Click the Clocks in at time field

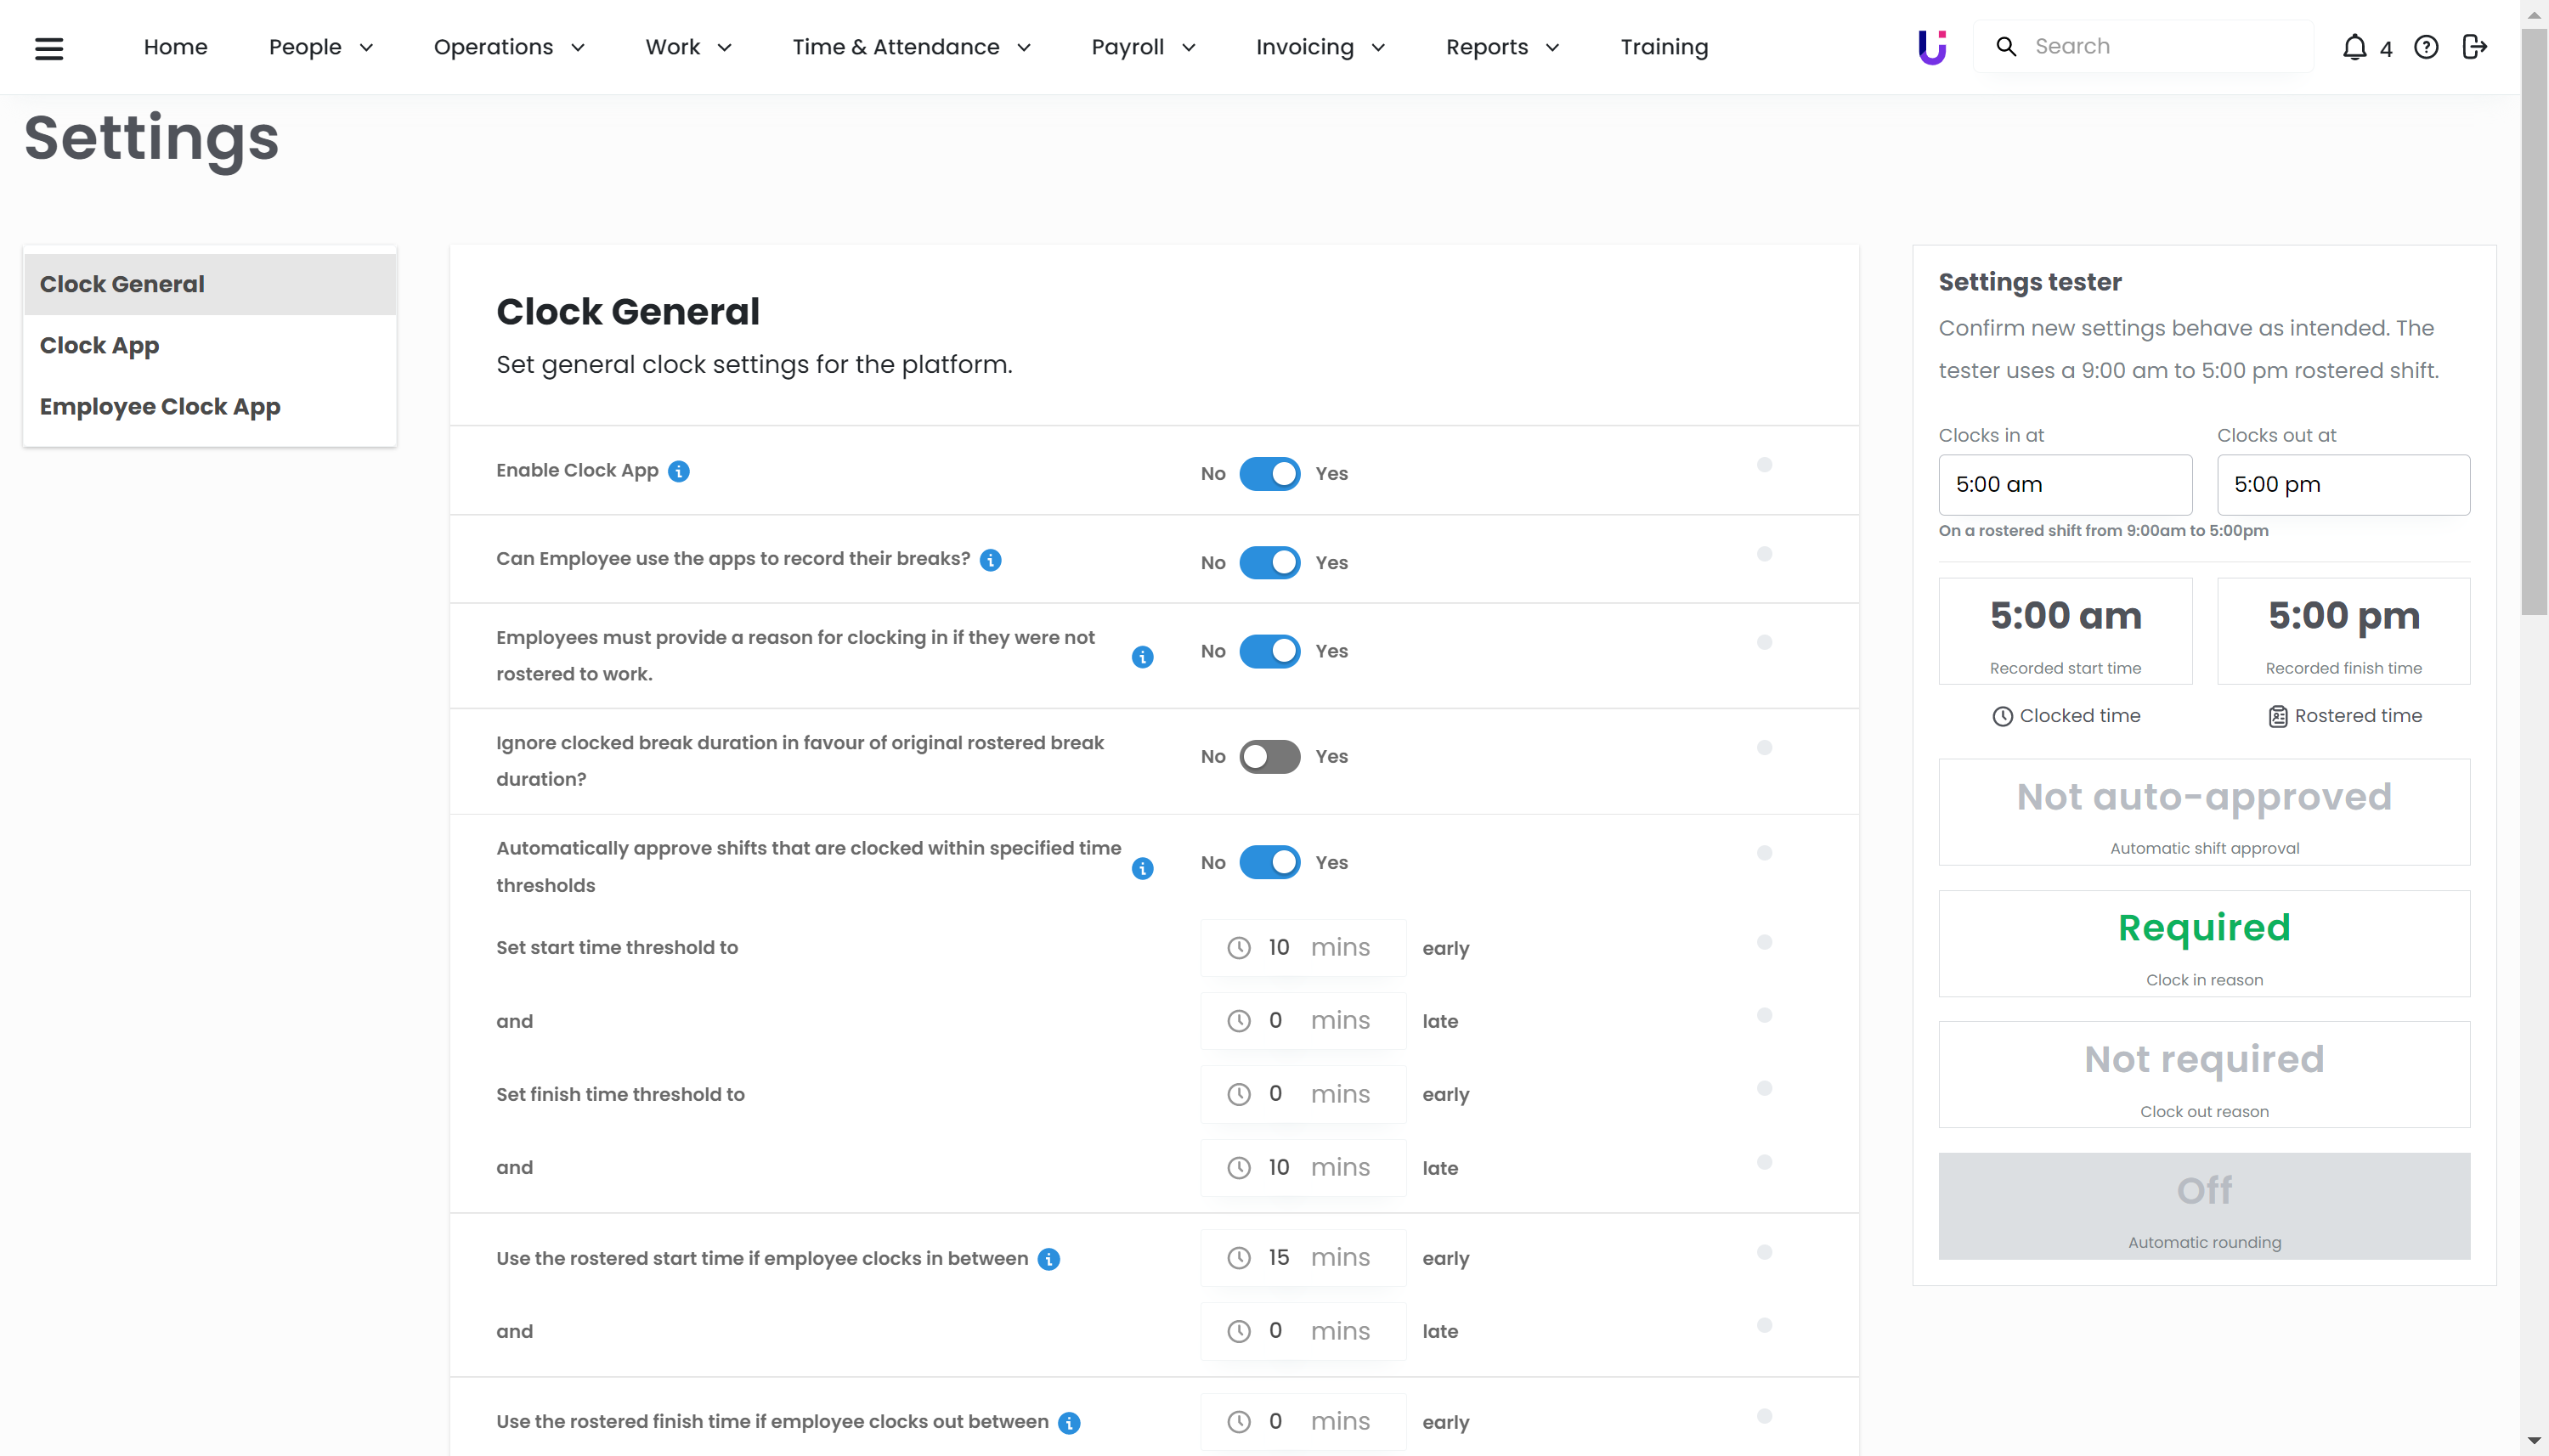click(x=2064, y=485)
